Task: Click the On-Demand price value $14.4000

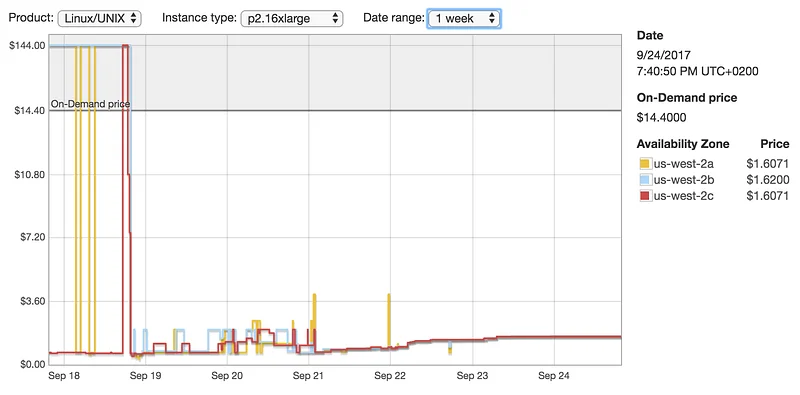Action: click(661, 118)
